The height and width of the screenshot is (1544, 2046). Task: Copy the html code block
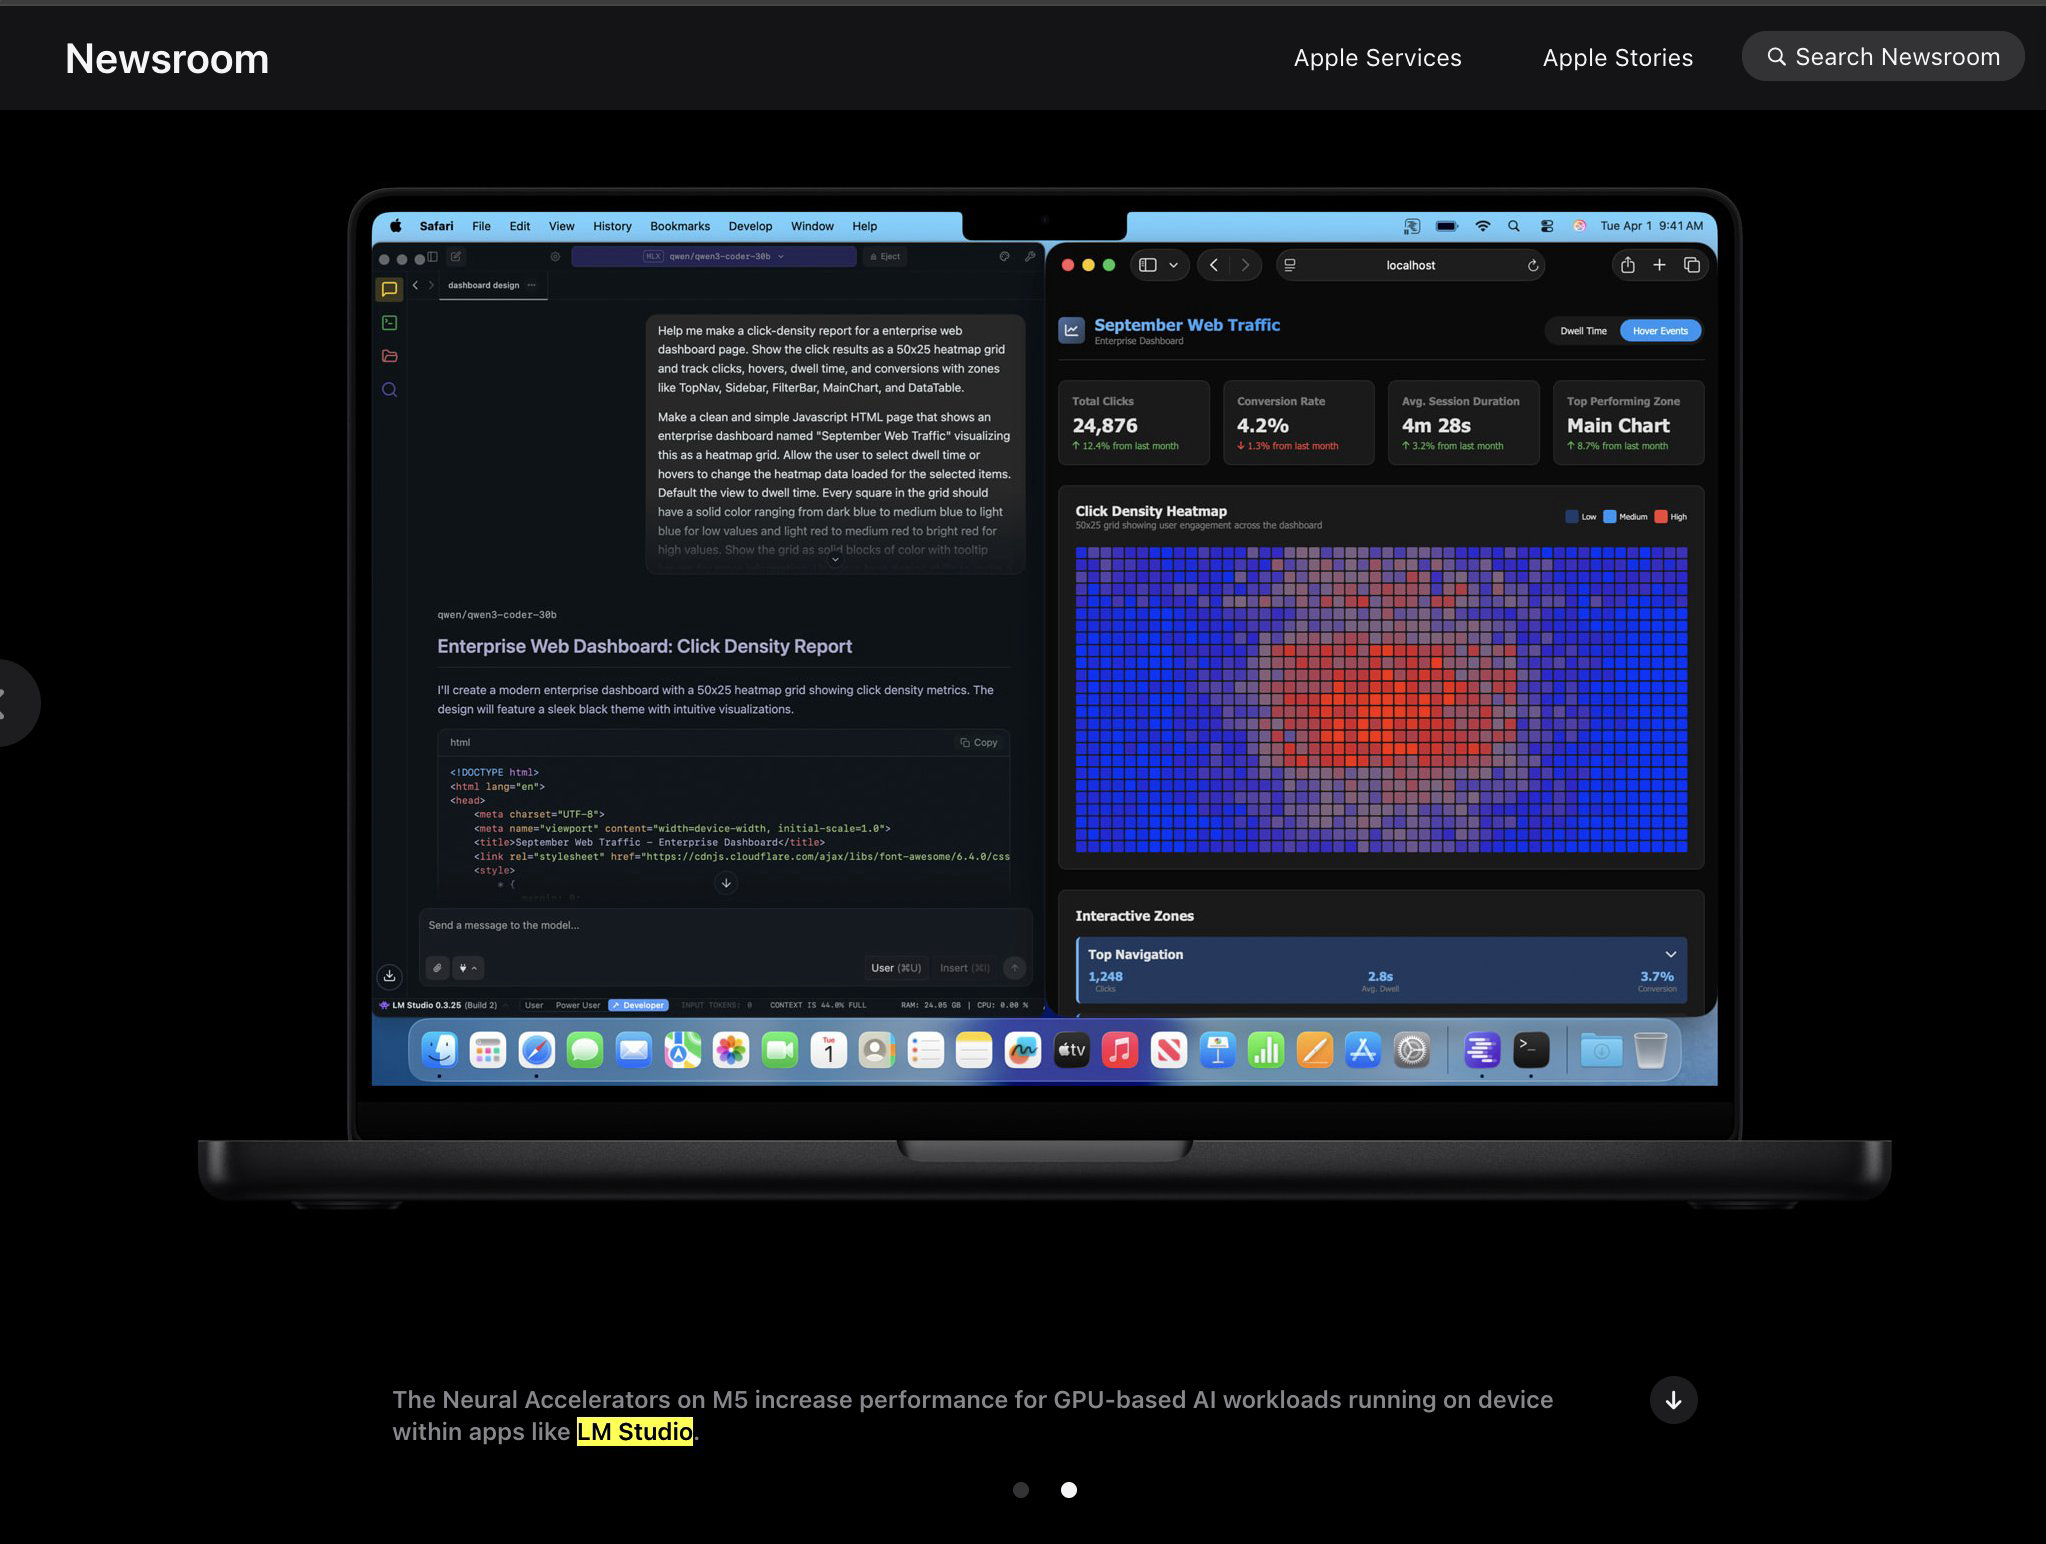click(978, 742)
